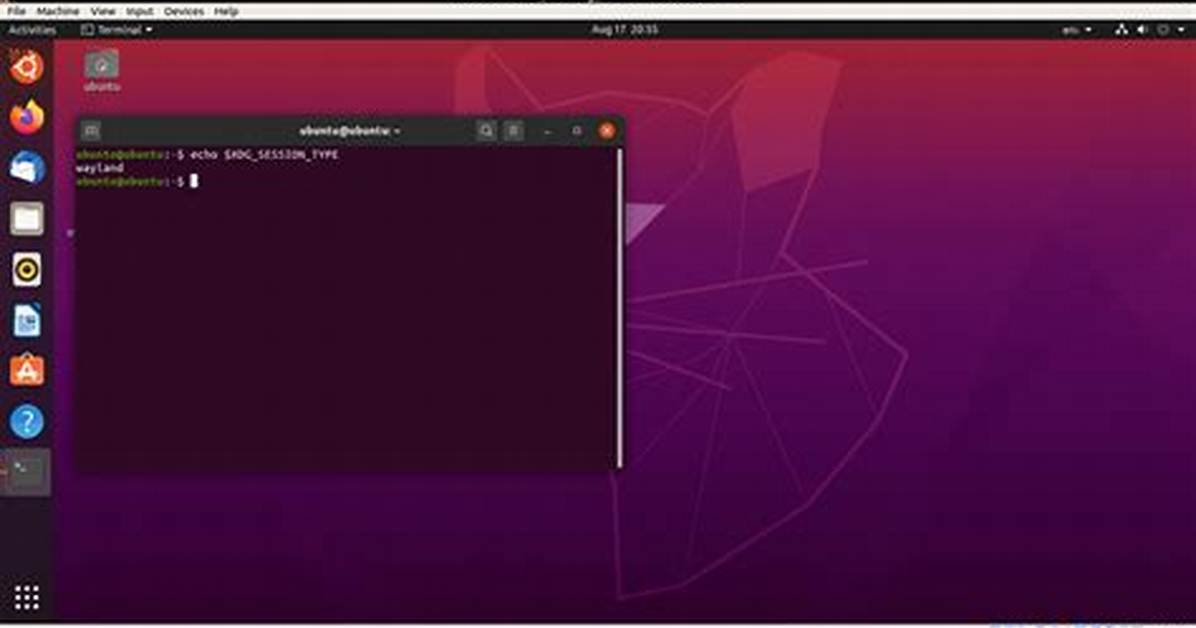Screen dimensions: 1196x628
Task: Close the terminal window
Action: tap(607, 131)
